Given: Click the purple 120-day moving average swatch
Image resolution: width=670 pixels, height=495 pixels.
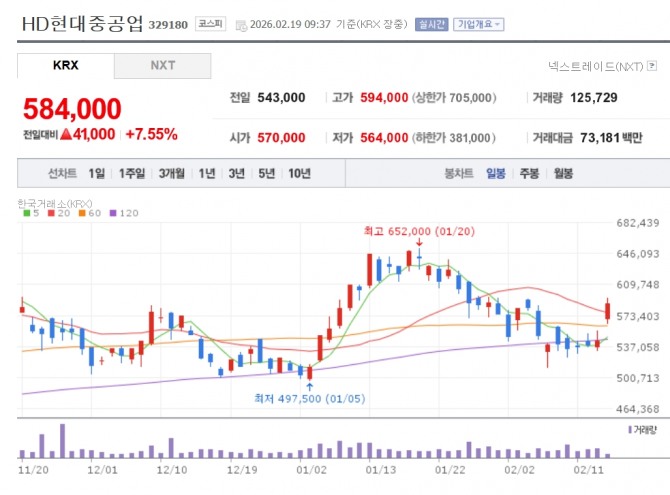Looking at the screenshot, I should click(113, 213).
